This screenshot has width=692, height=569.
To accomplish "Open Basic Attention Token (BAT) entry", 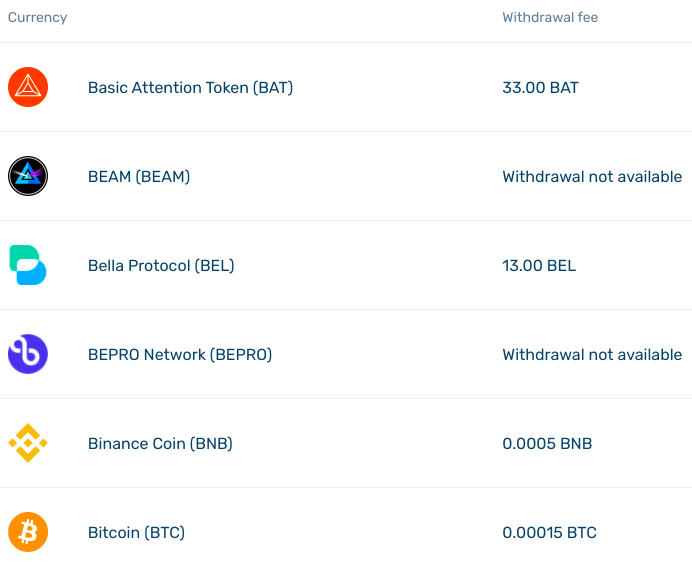I will [190, 88].
